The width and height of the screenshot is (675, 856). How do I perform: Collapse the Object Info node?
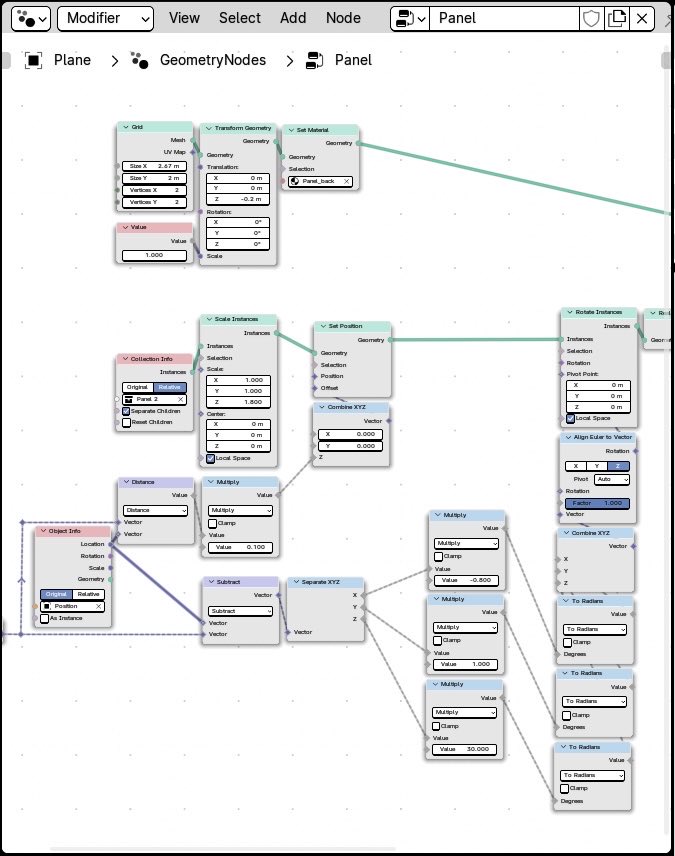click(x=43, y=531)
